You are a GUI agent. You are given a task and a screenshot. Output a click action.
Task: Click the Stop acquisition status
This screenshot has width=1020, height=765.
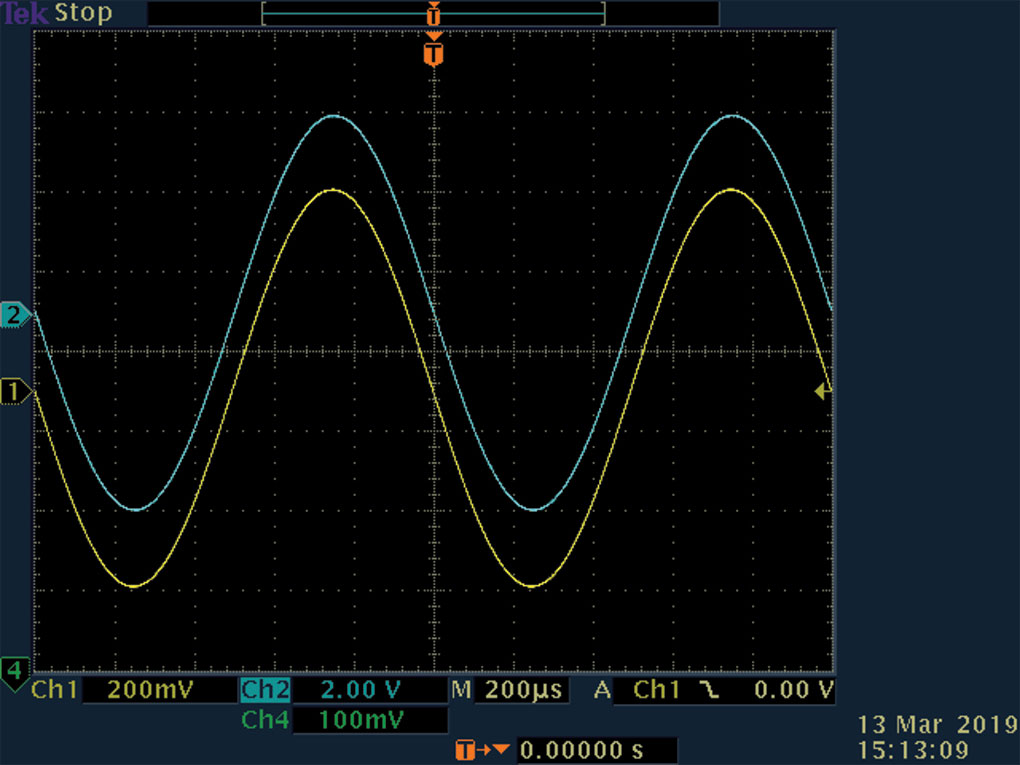[83, 12]
